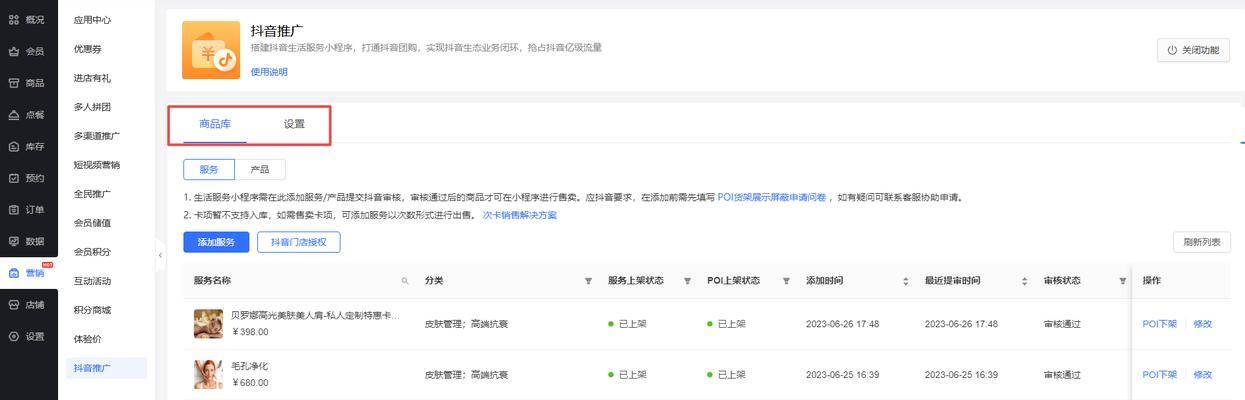This screenshot has height=400, width=1245.
Task: Select the 产品 segment toggle
Action: pyautogui.click(x=259, y=170)
